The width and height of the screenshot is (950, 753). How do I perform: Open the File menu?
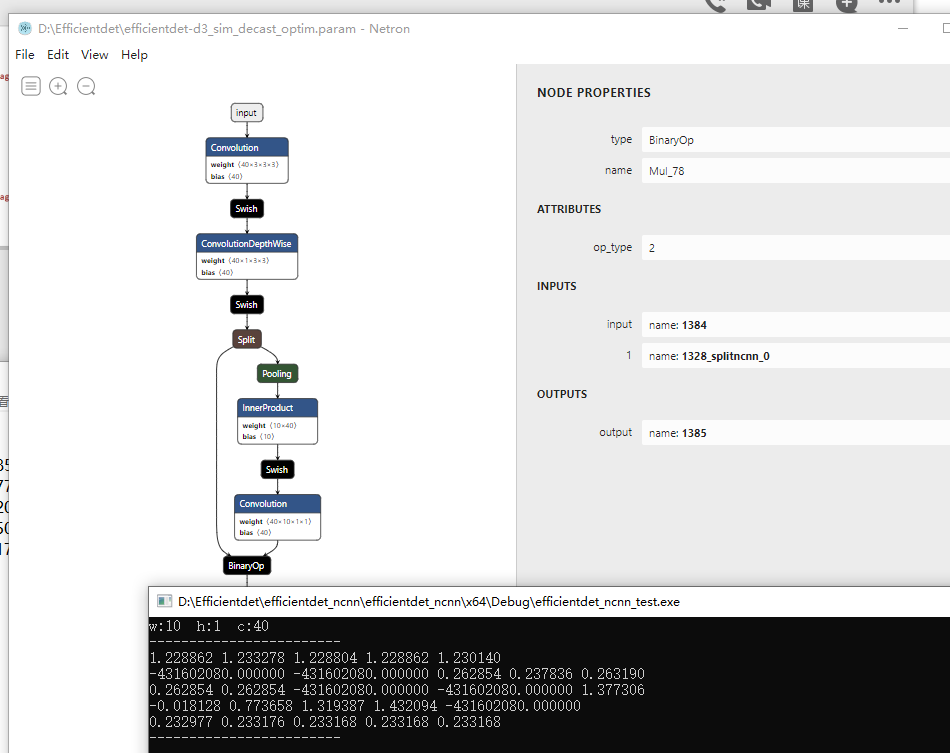coord(24,54)
